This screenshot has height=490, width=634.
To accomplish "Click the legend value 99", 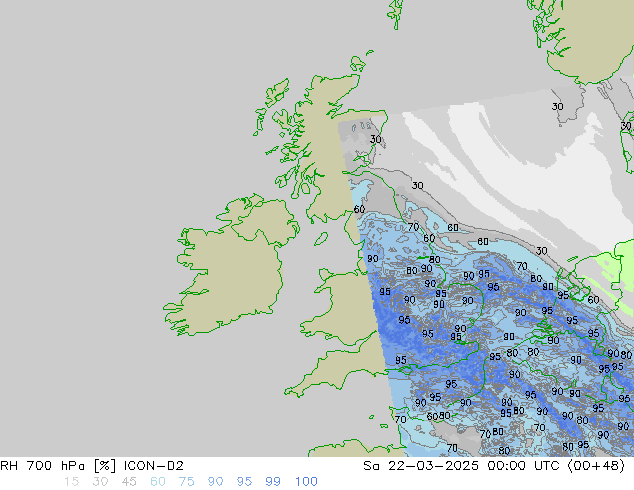I will click(x=273, y=482).
